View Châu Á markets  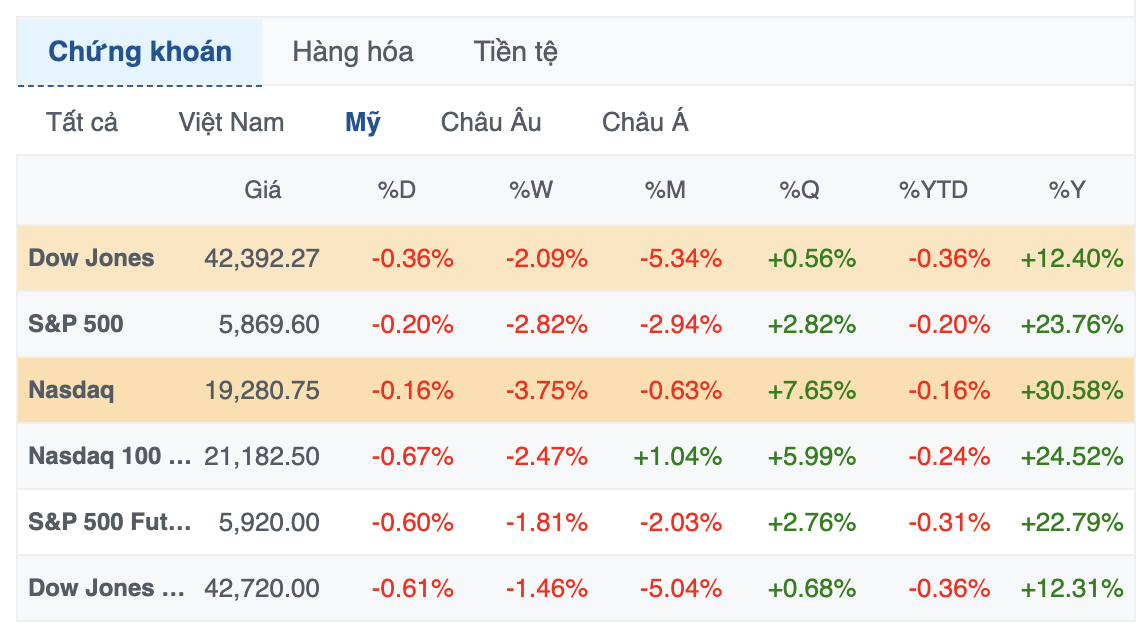click(645, 123)
